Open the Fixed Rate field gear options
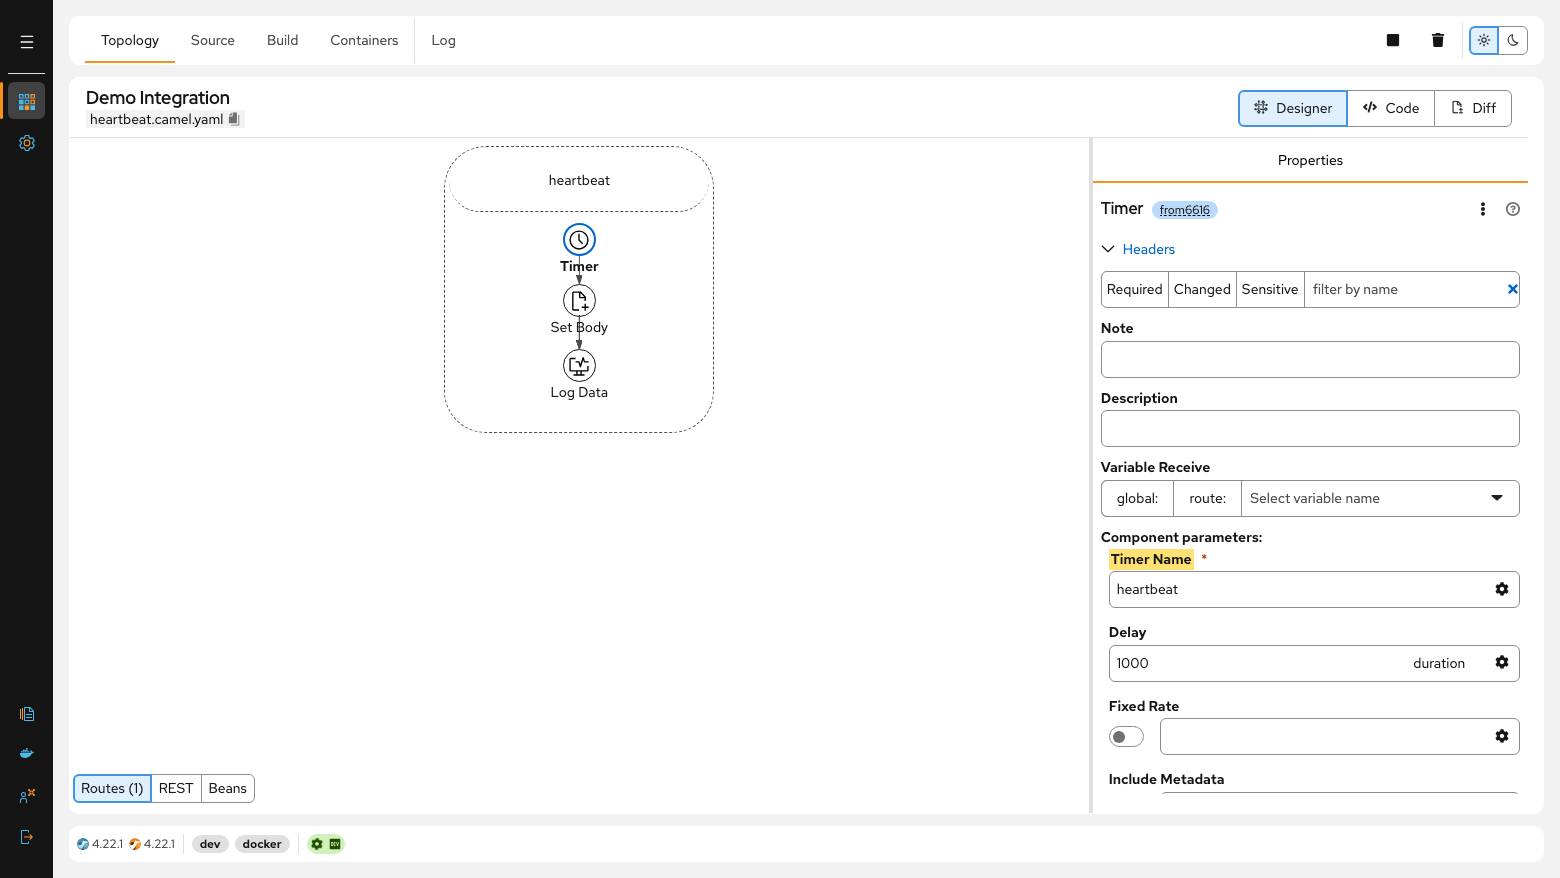 pyautogui.click(x=1502, y=736)
